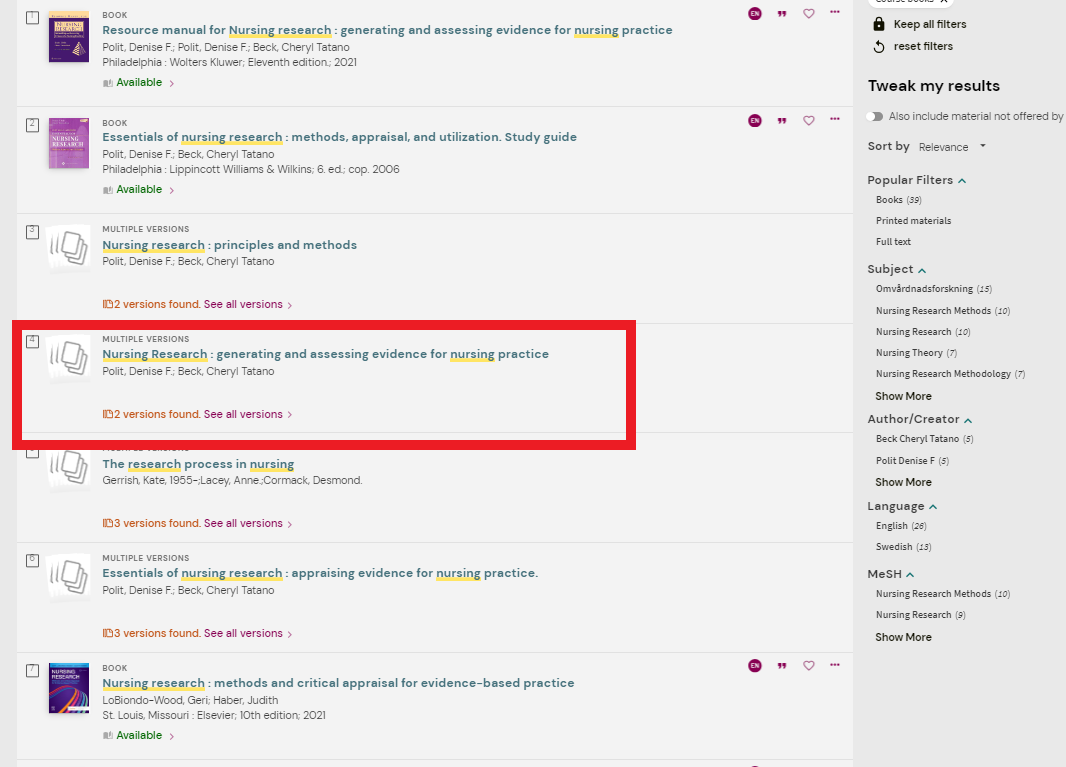
Task: Collapse the Author/Creator filter section
Action: coord(968,420)
